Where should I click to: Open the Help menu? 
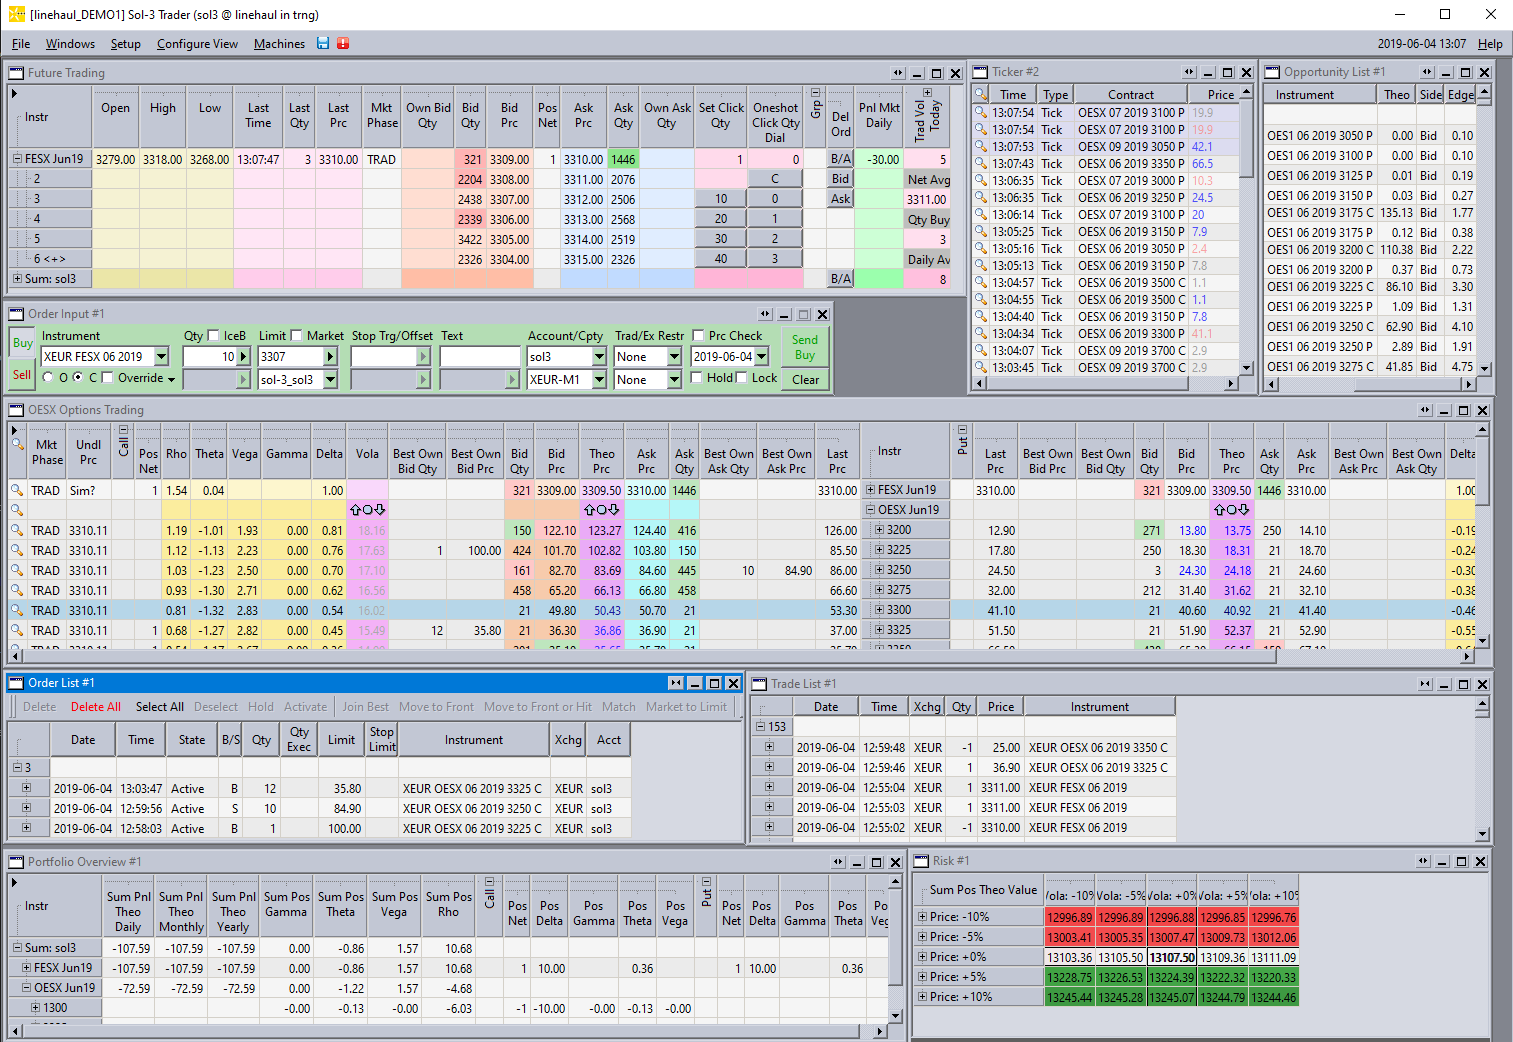tap(1490, 44)
